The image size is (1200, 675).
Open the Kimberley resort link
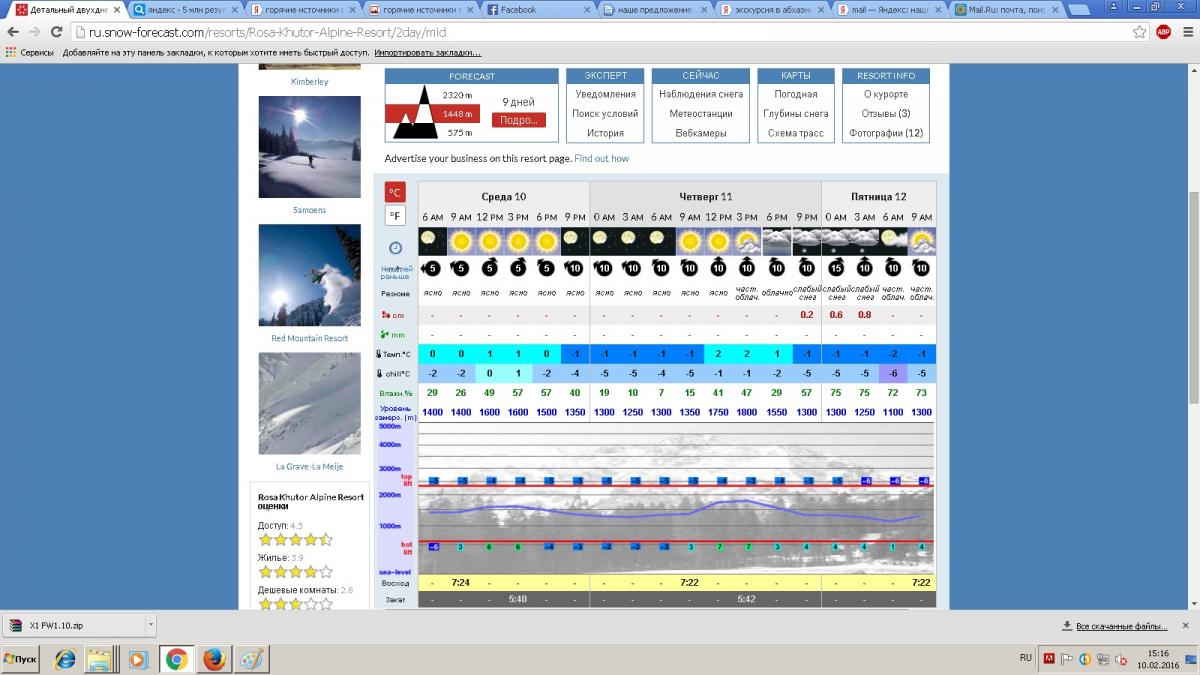pyautogui.click(x=309, y=82)
